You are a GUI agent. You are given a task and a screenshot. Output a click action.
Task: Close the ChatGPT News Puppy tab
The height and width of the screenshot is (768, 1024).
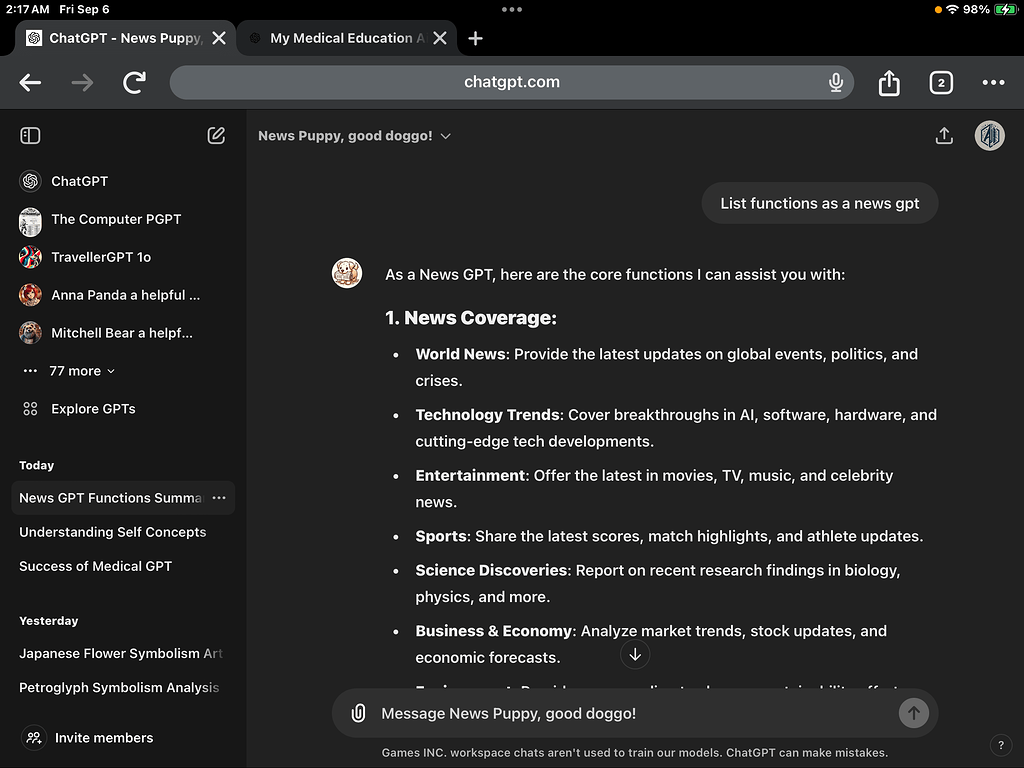click(219, 38)
